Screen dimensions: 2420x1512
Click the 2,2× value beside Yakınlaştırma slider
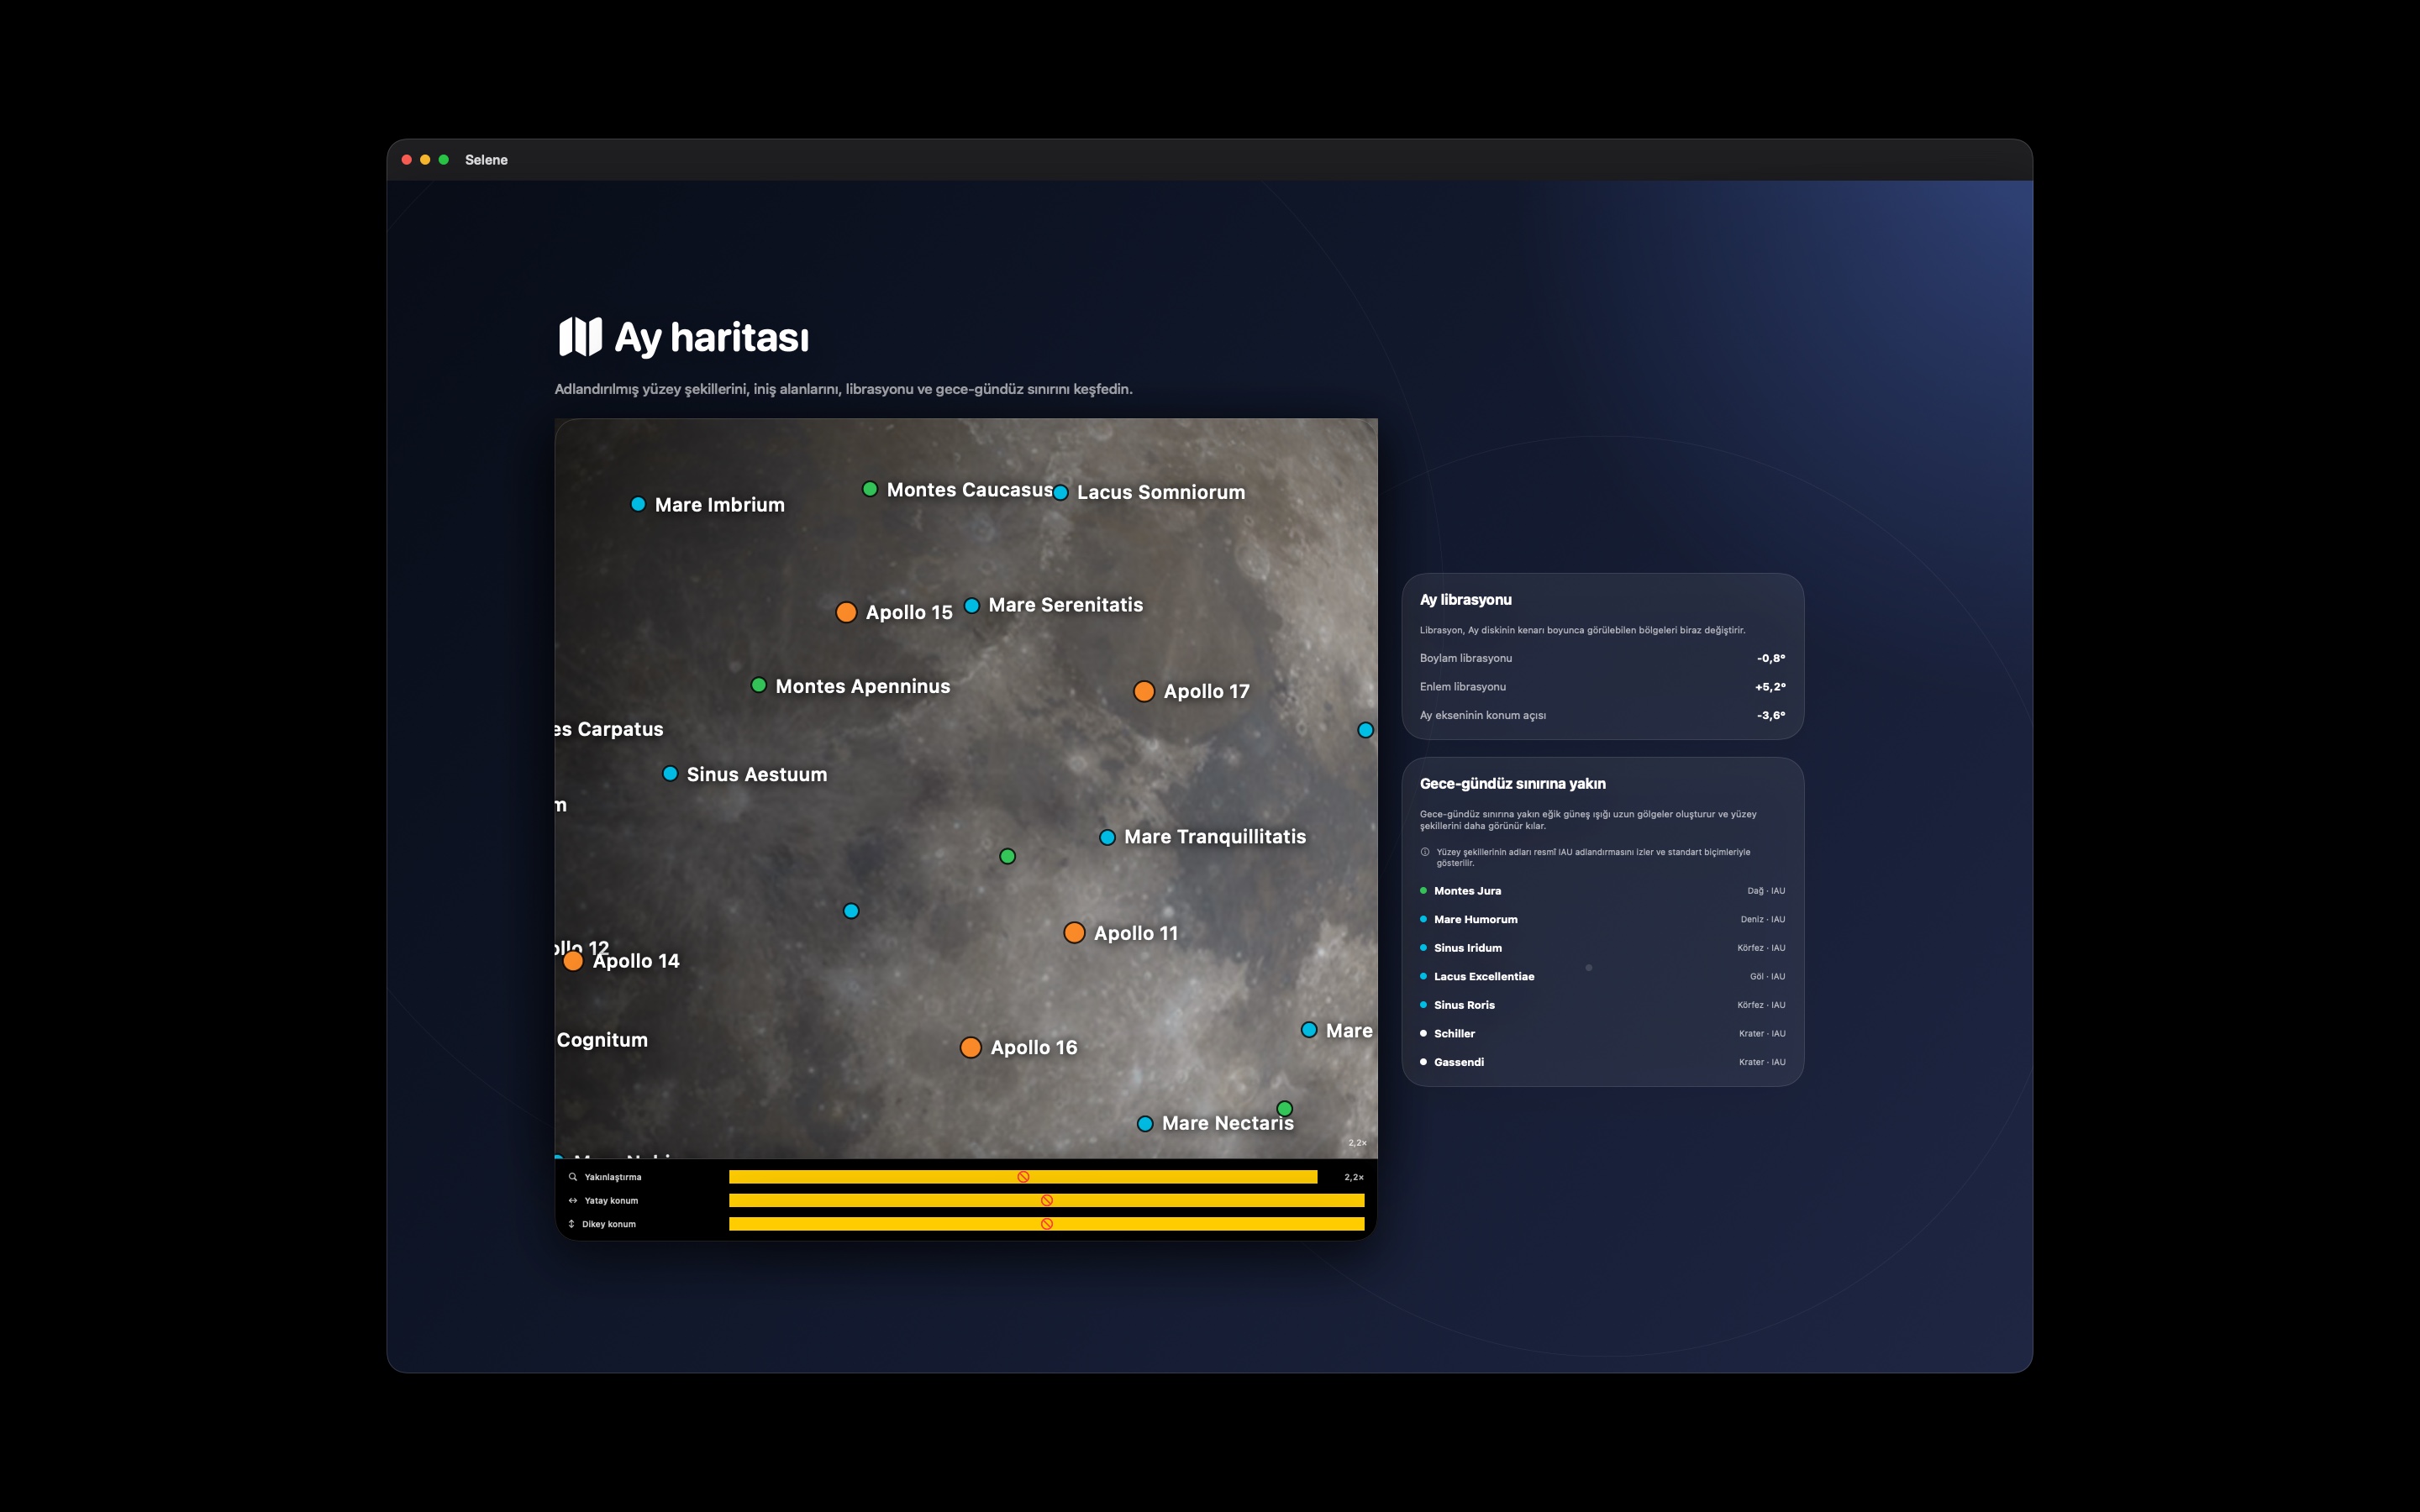click(x=1354, y=1177)
